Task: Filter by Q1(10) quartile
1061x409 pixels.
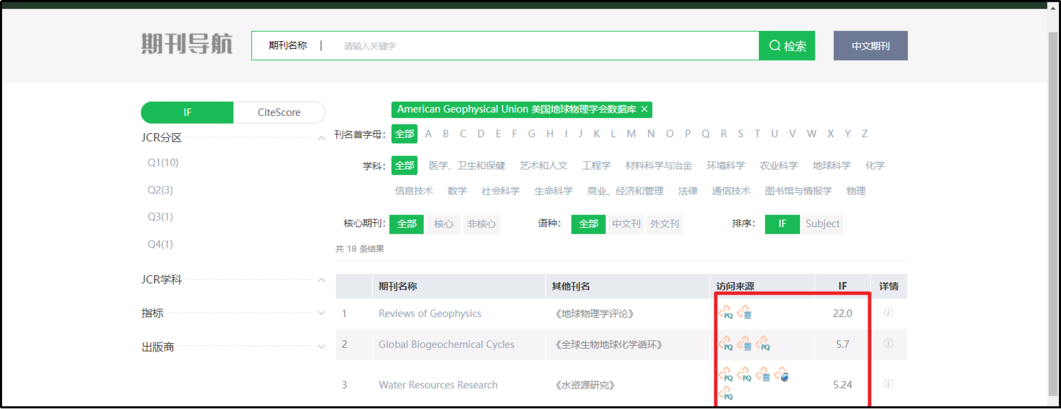Action: (163, 163)
